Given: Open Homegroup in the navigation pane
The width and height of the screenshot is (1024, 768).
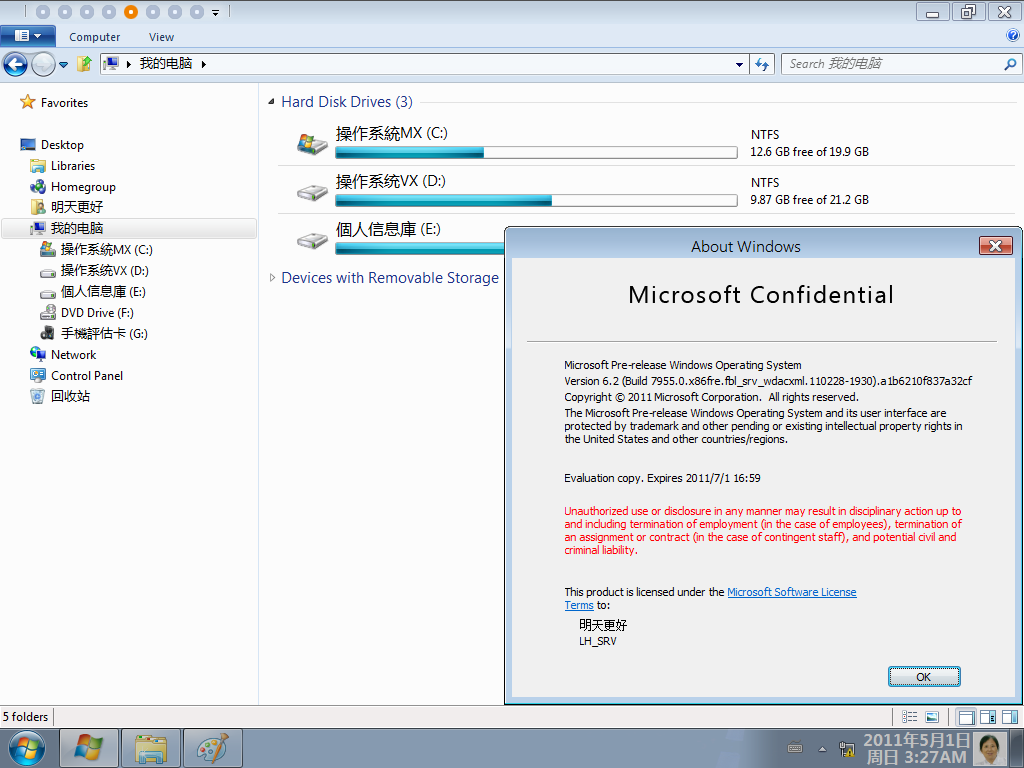Looking at the screenshot, I should click(83, 187).
